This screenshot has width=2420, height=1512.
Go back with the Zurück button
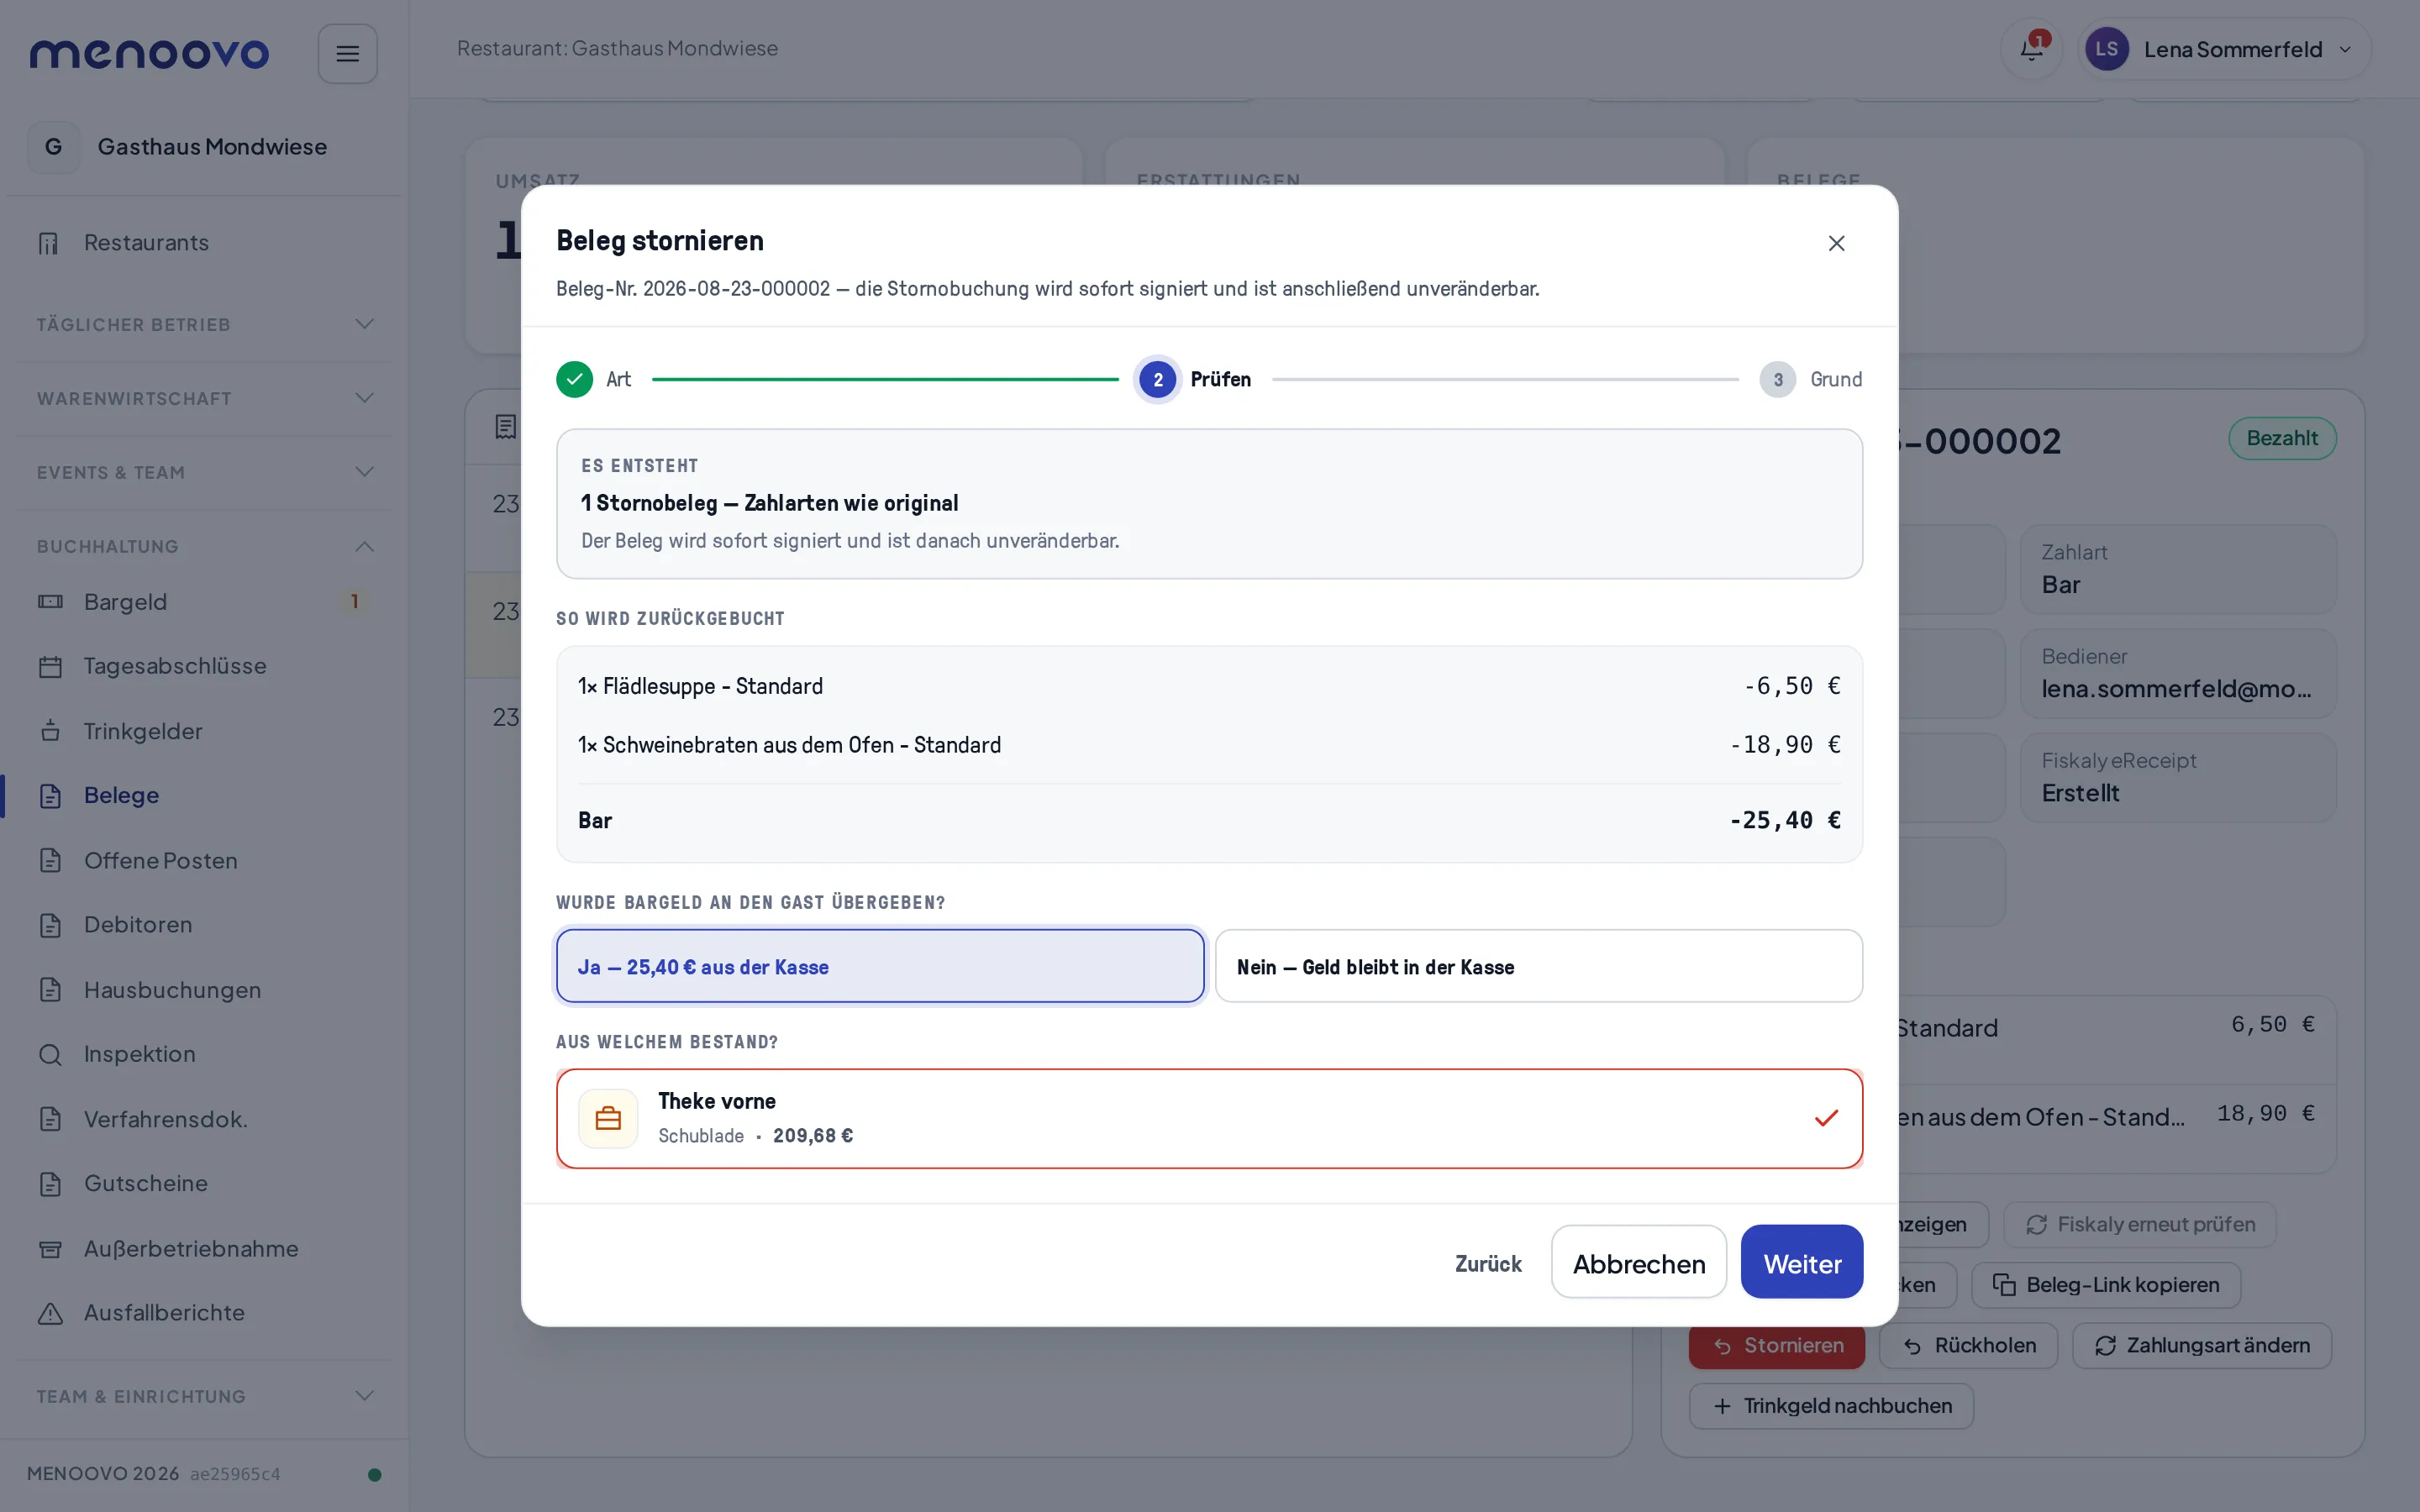(x=1487, y=1263)
